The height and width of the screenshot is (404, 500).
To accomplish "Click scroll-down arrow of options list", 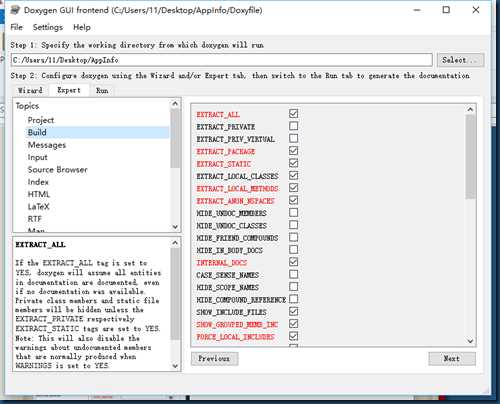I will pos(470,341).
